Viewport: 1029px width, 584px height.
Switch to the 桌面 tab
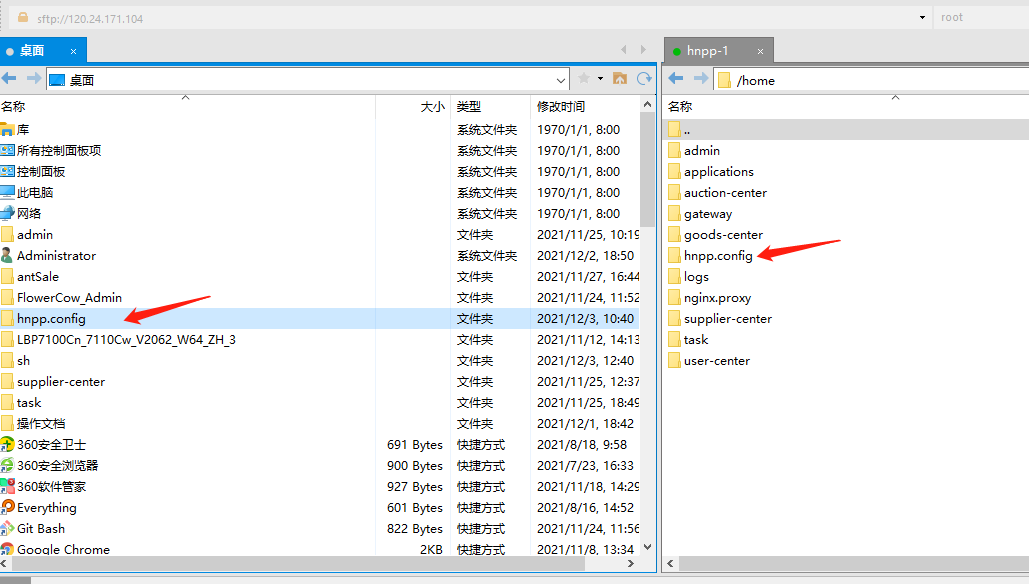[35, 49]
